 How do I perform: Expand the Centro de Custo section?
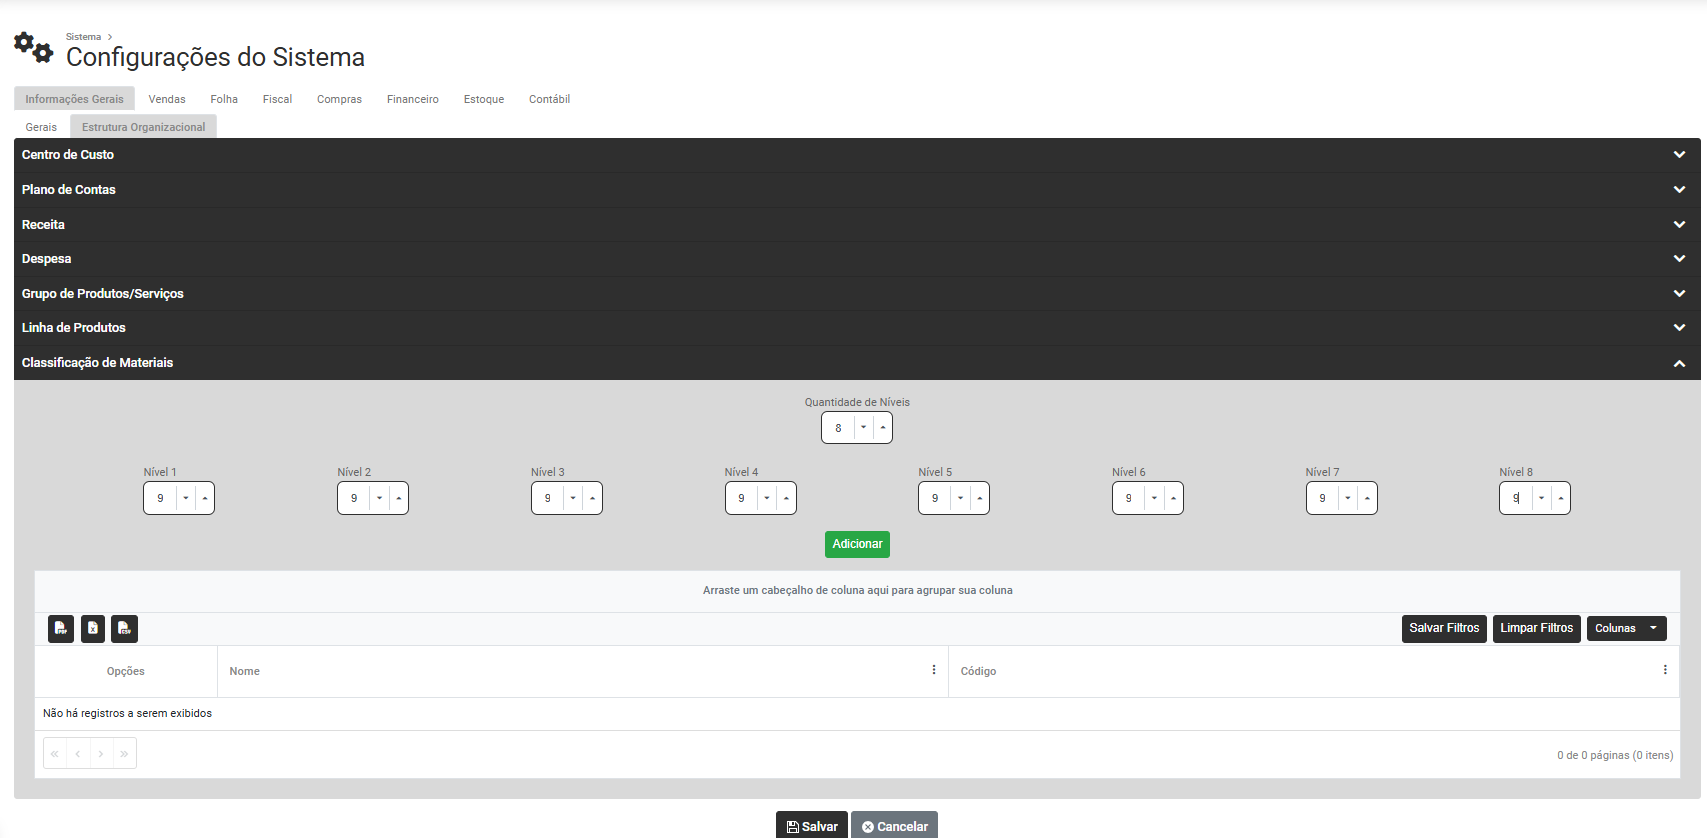coord(1679,155)
